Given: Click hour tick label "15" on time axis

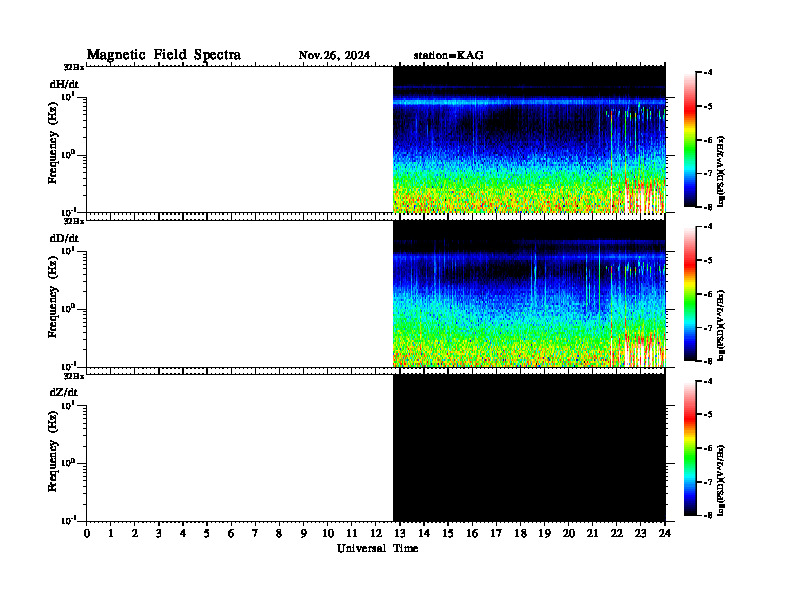Looking at the screenshot, I should 448,534.
